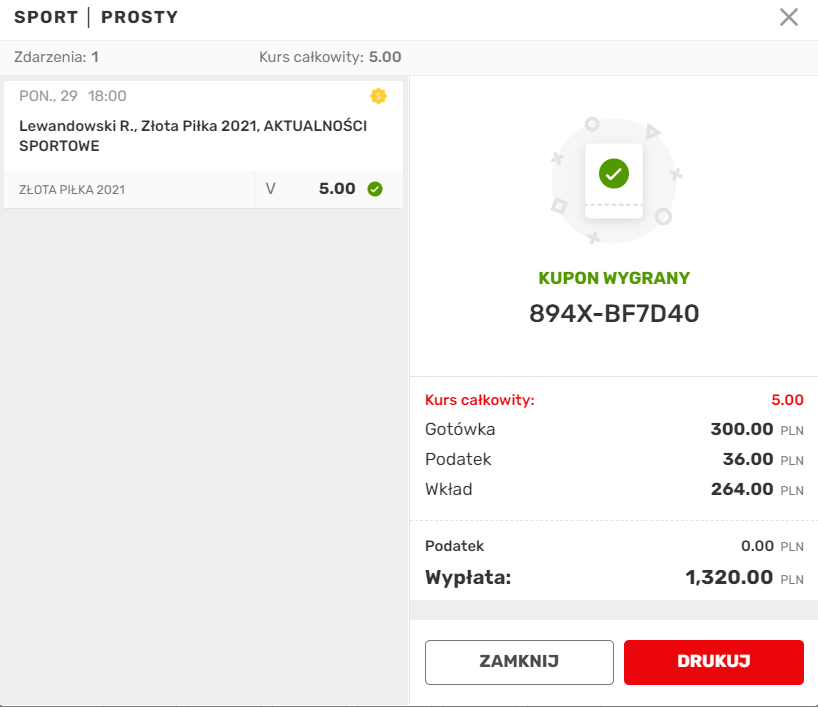Open the Lewandowski R. Złota Piłka event
The image size is (818, 707).
pos(193,136)
